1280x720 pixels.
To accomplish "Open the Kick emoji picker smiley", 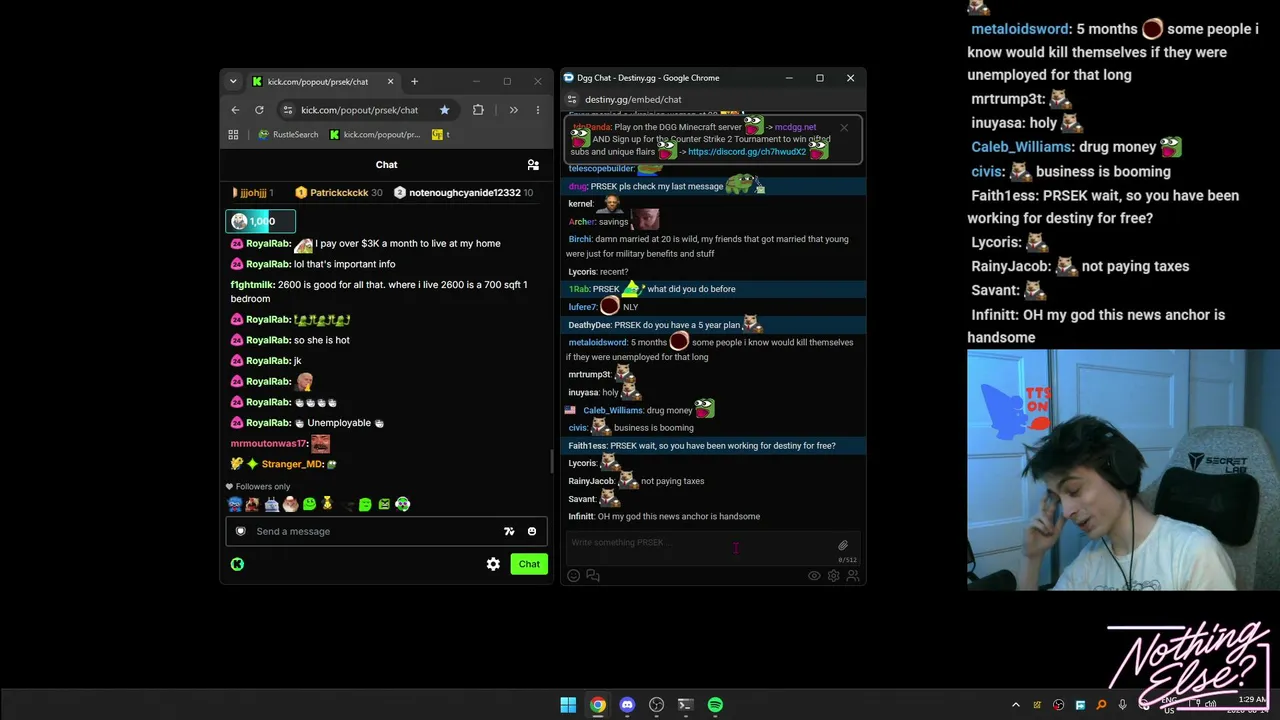I will (532, 531).
